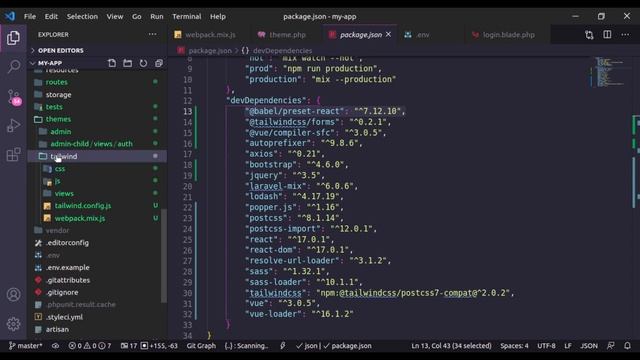
Task: Open the Run menu
Action: (x=157, y=16)
